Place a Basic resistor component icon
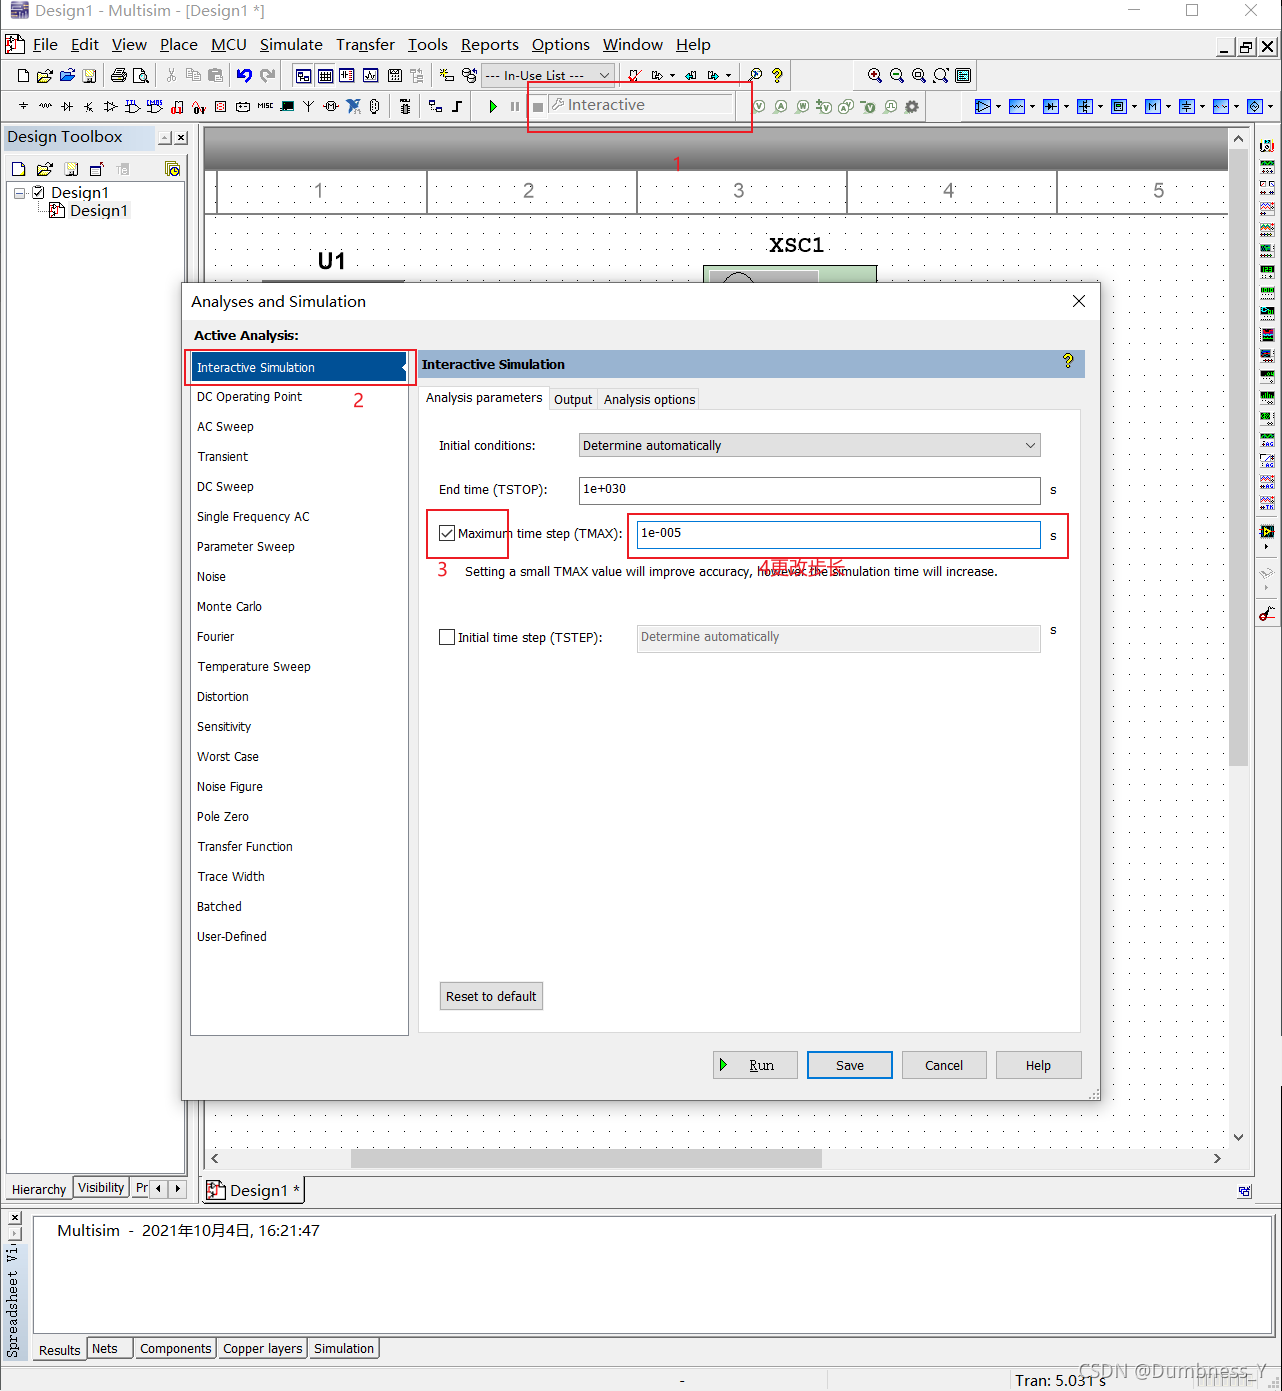 [45, 106]
